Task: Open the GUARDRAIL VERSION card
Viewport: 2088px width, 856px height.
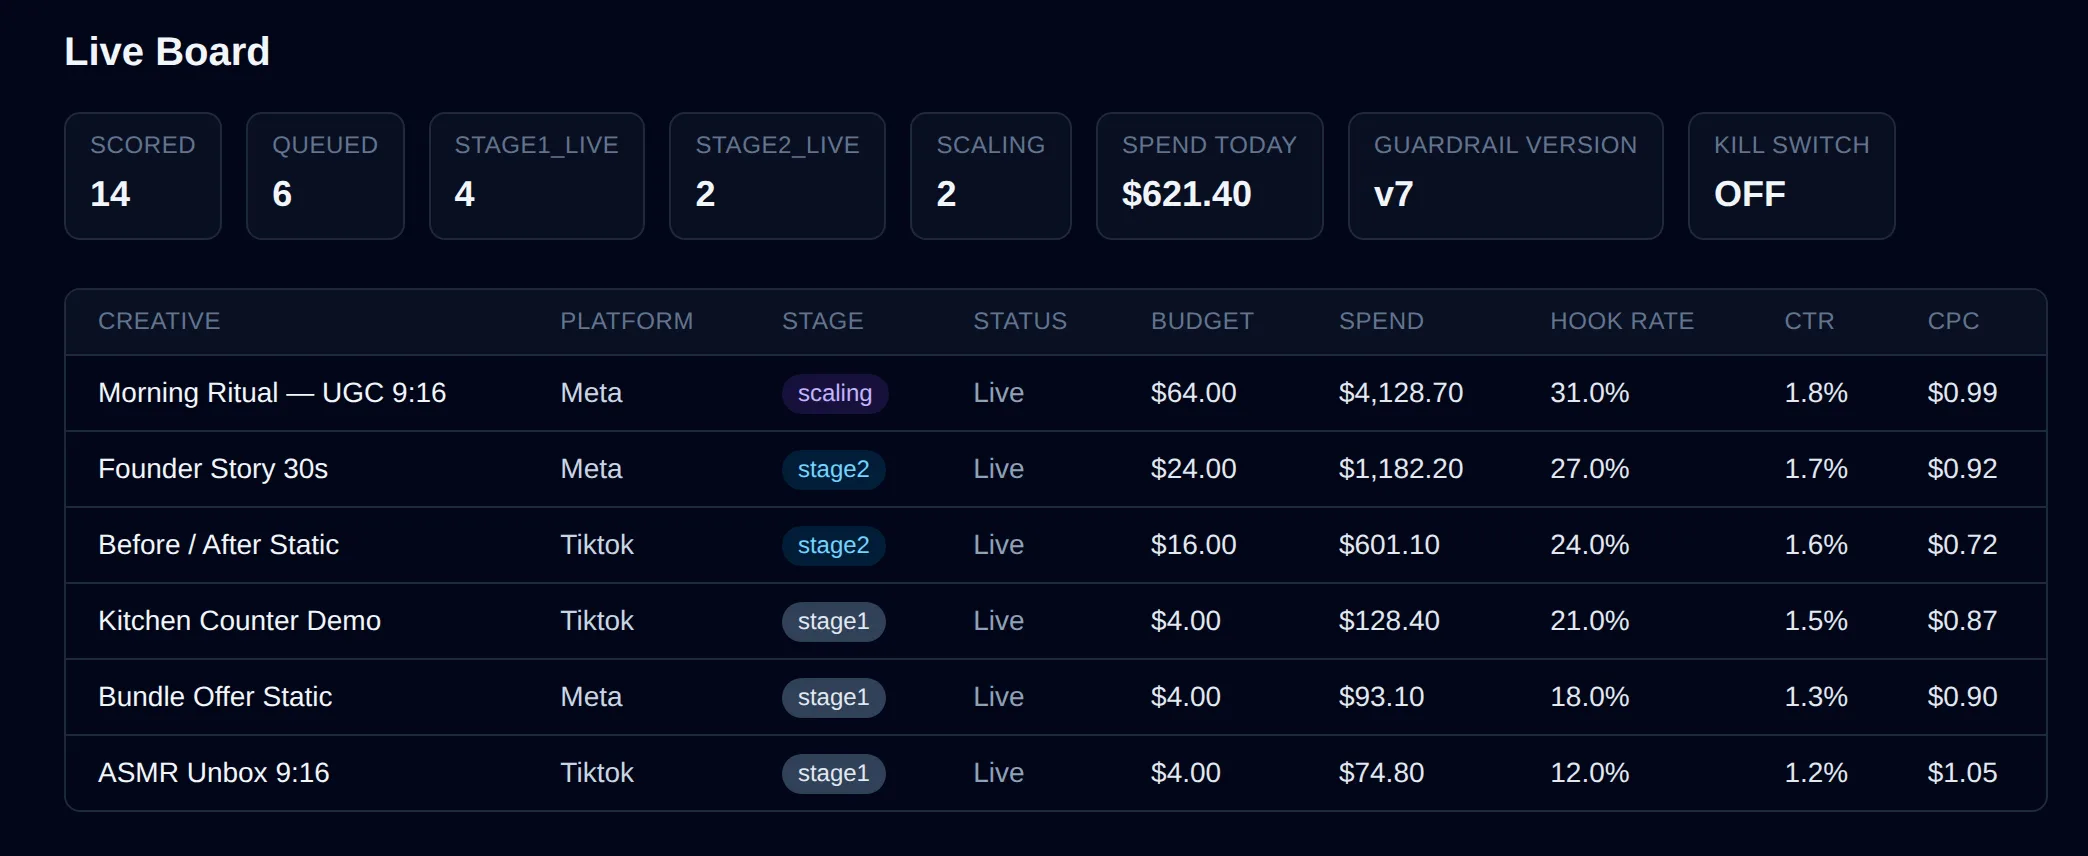Action: (1506, 176)
